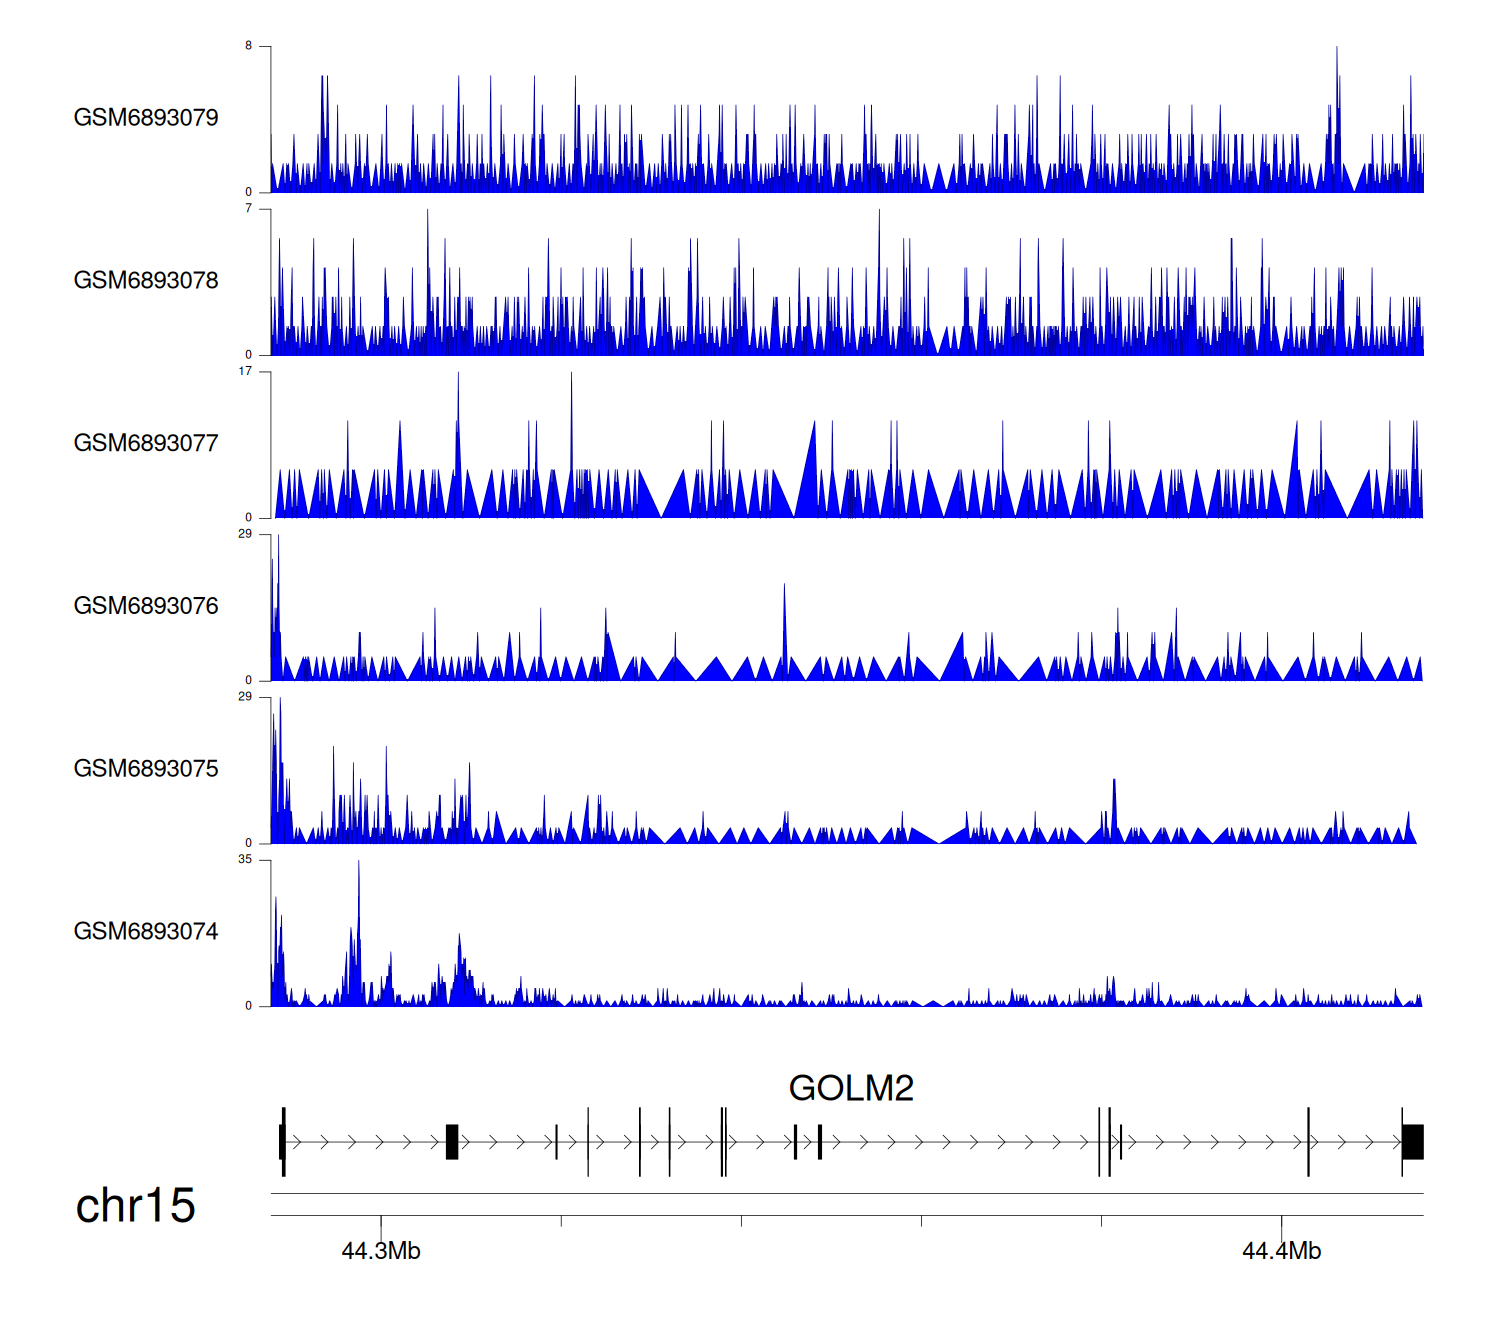Click the GSM6893075 track name
Viewport: 1500px width, 1320px height.
[146, 769]
